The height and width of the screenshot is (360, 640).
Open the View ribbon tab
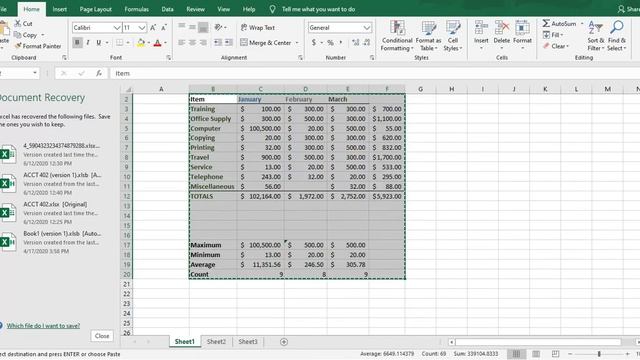tap(223, 9)
